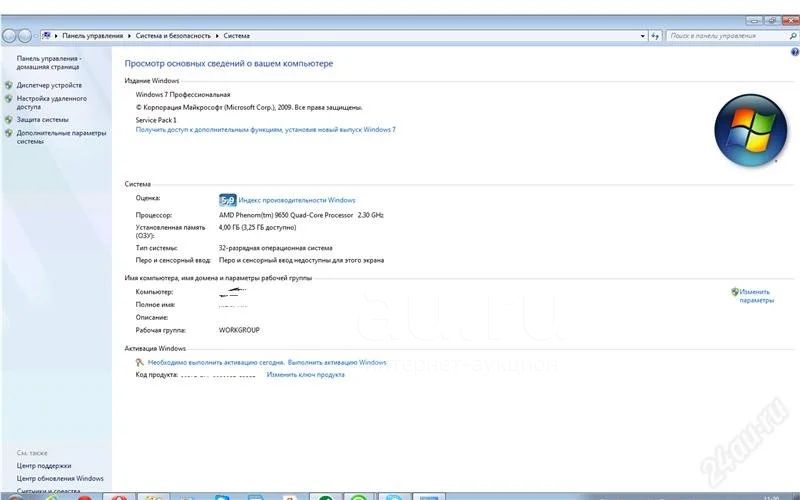Open the recent pages arrow beside the Forward button
Viewport: 800px width, 500px height.
click(x=35, y=36)
